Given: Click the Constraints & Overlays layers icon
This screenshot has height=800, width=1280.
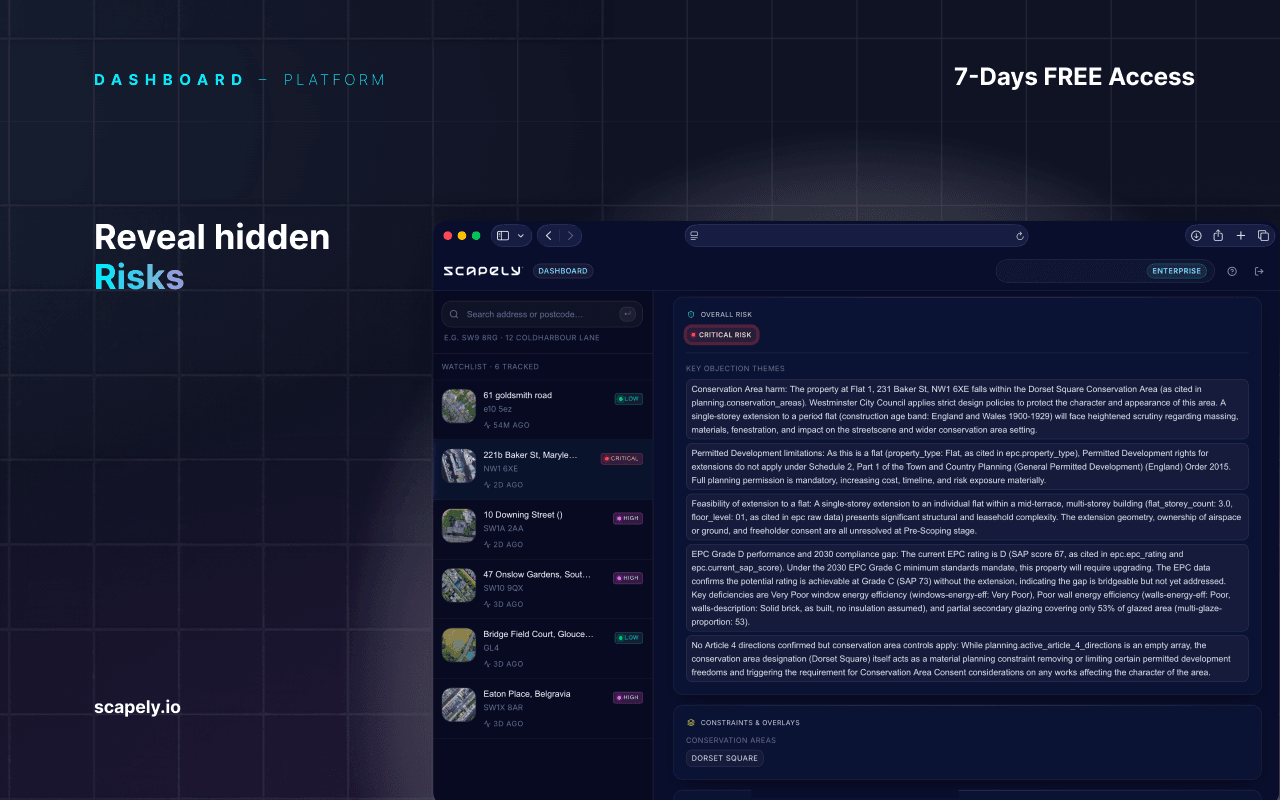Looking at the screenshot, I should click(x=691, y=722).
